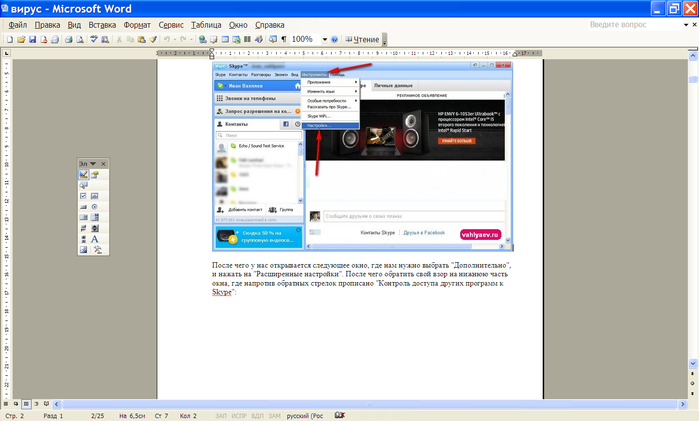Open toolbar options arrow after Чтение
The width and height of the screenshot is (699, 421).
pyautogui.click(x=384, y=40)
